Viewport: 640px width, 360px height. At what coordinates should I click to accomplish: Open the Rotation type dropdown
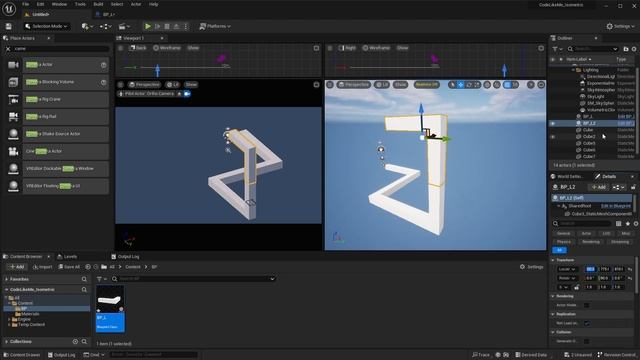pos(568,278)
